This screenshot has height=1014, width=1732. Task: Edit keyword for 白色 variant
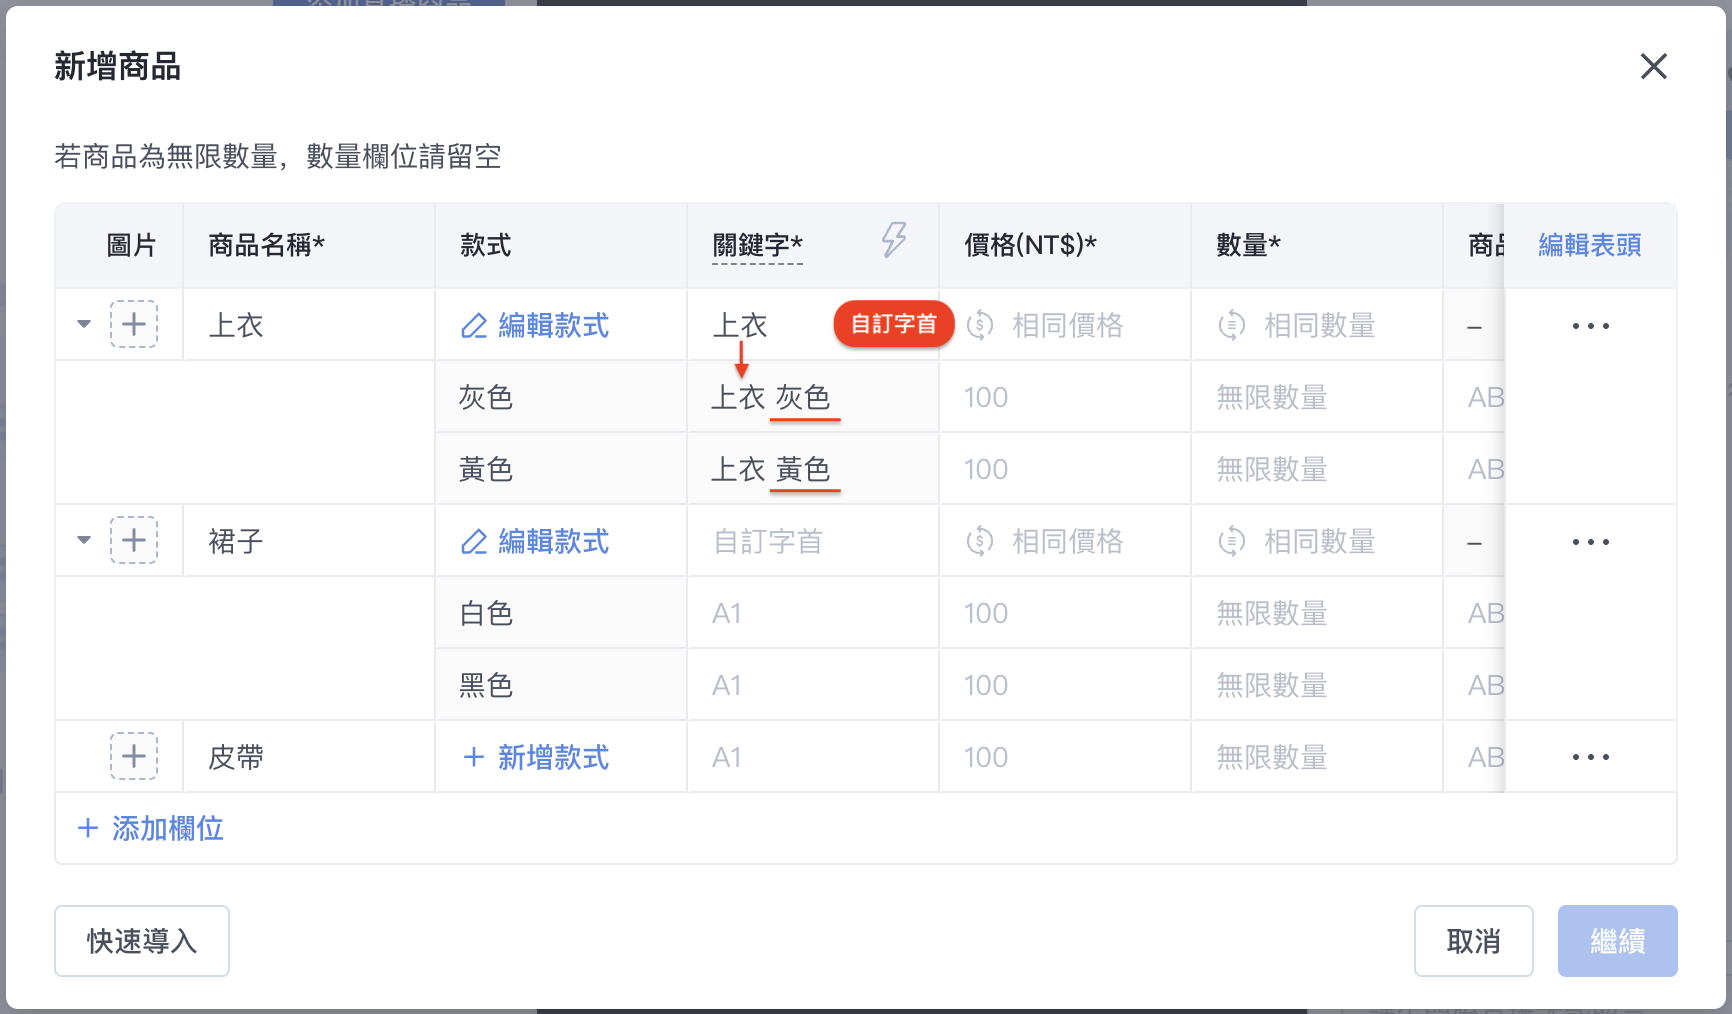coord(813,613)
